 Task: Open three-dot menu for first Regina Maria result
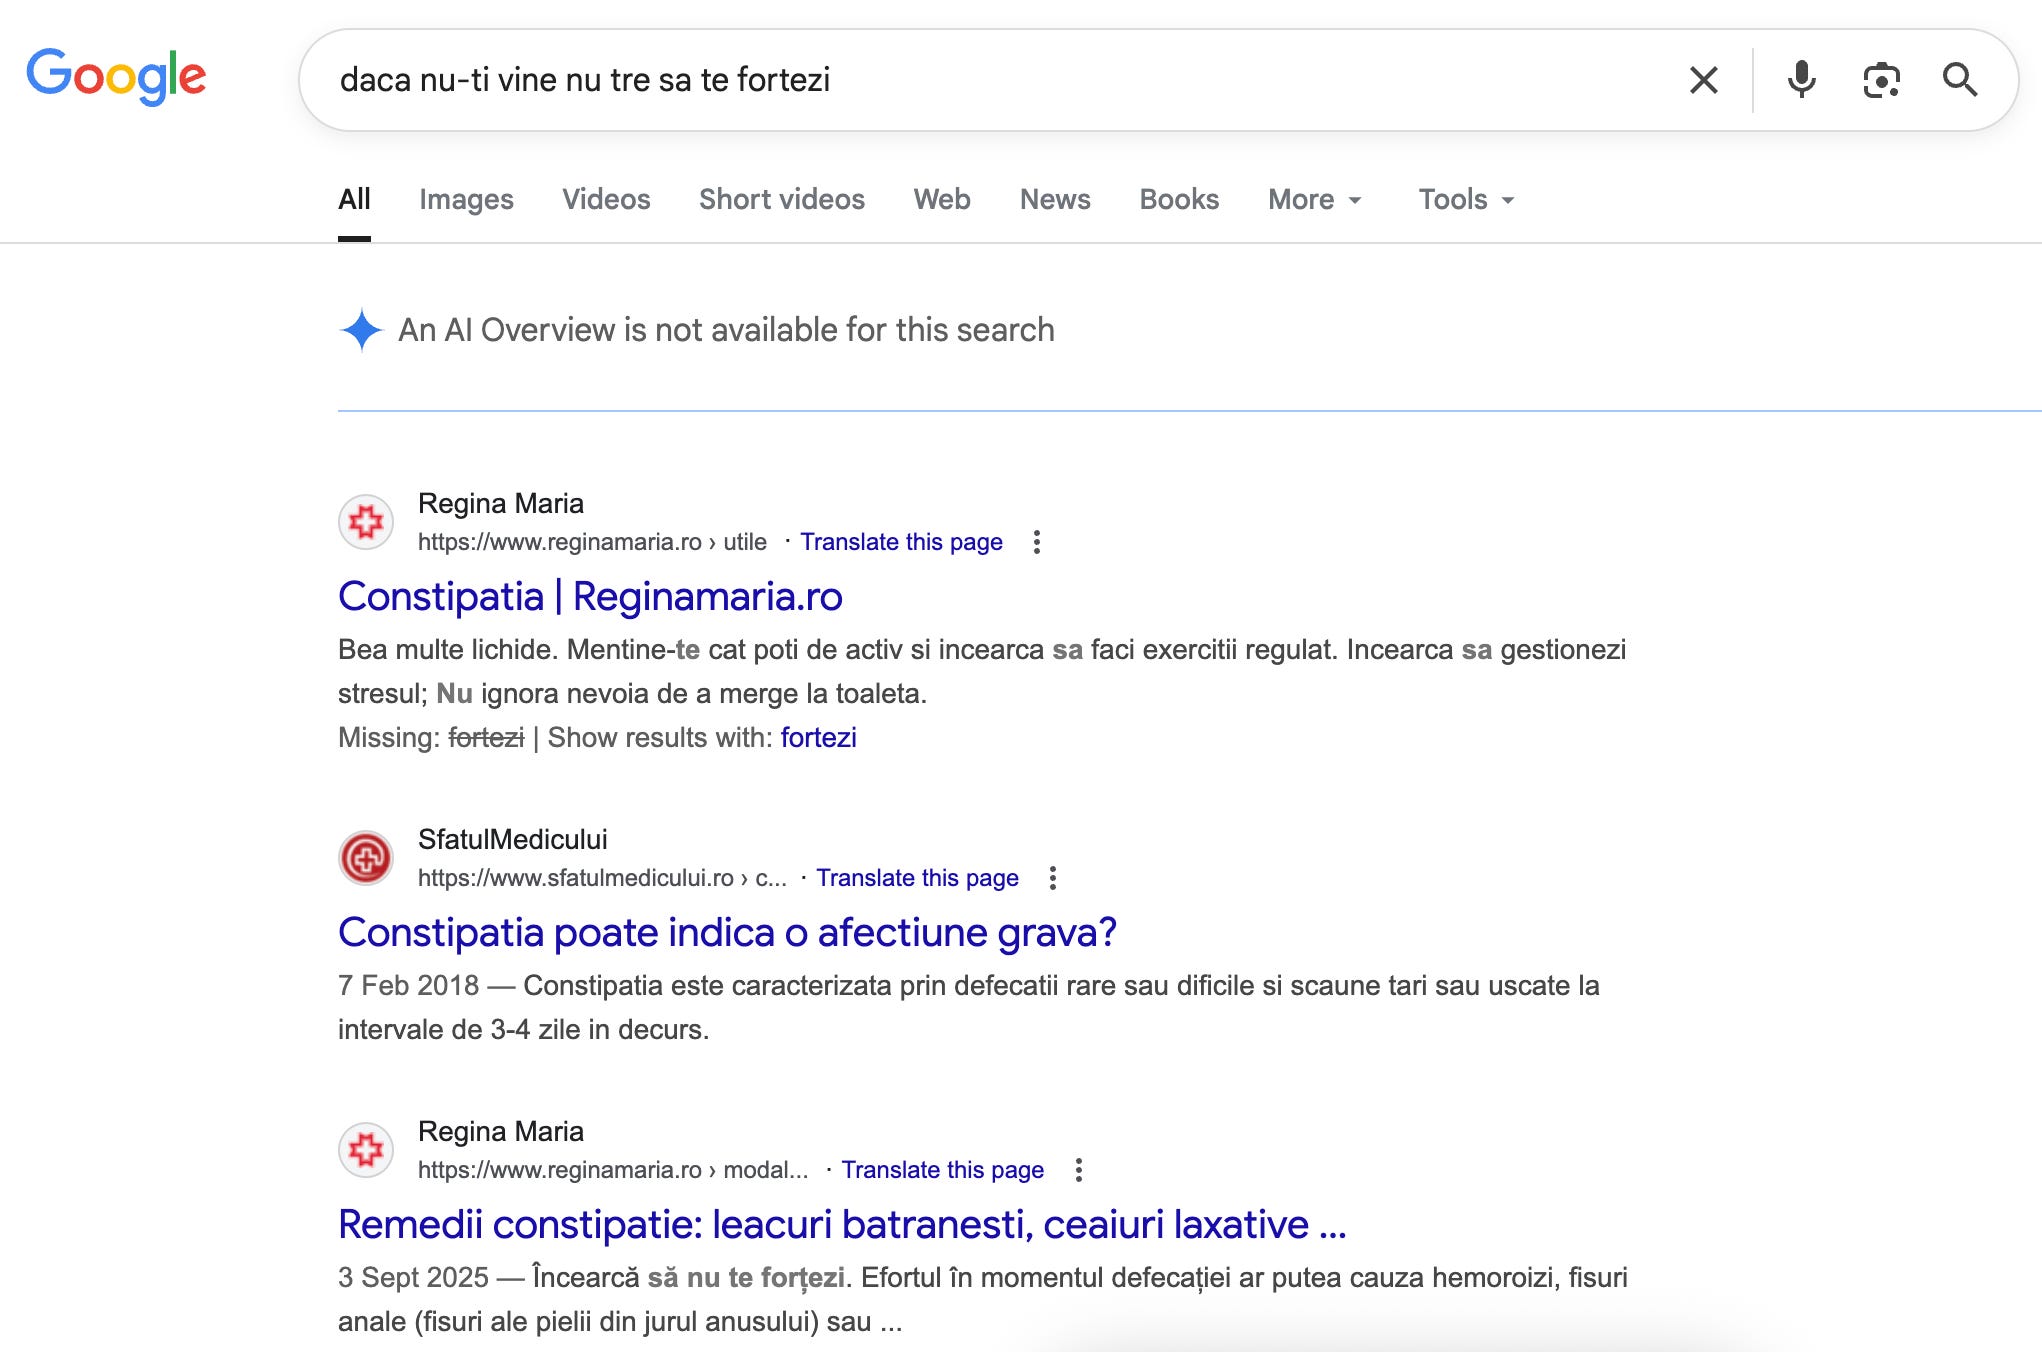point(1037,542)
